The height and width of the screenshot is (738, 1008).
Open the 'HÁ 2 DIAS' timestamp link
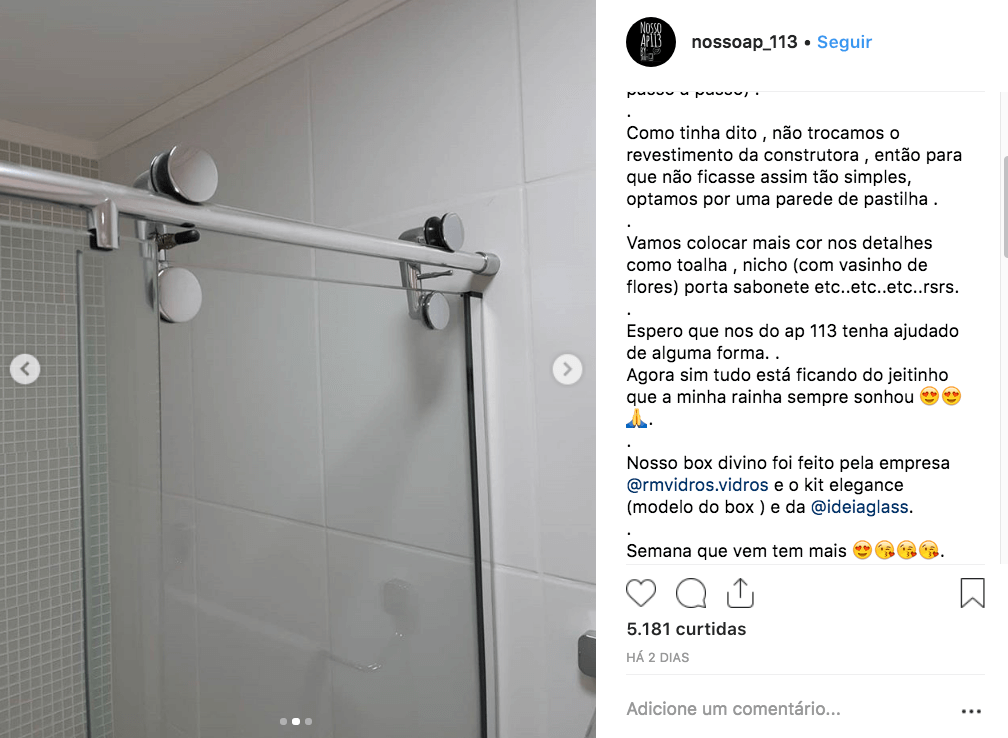658,658
